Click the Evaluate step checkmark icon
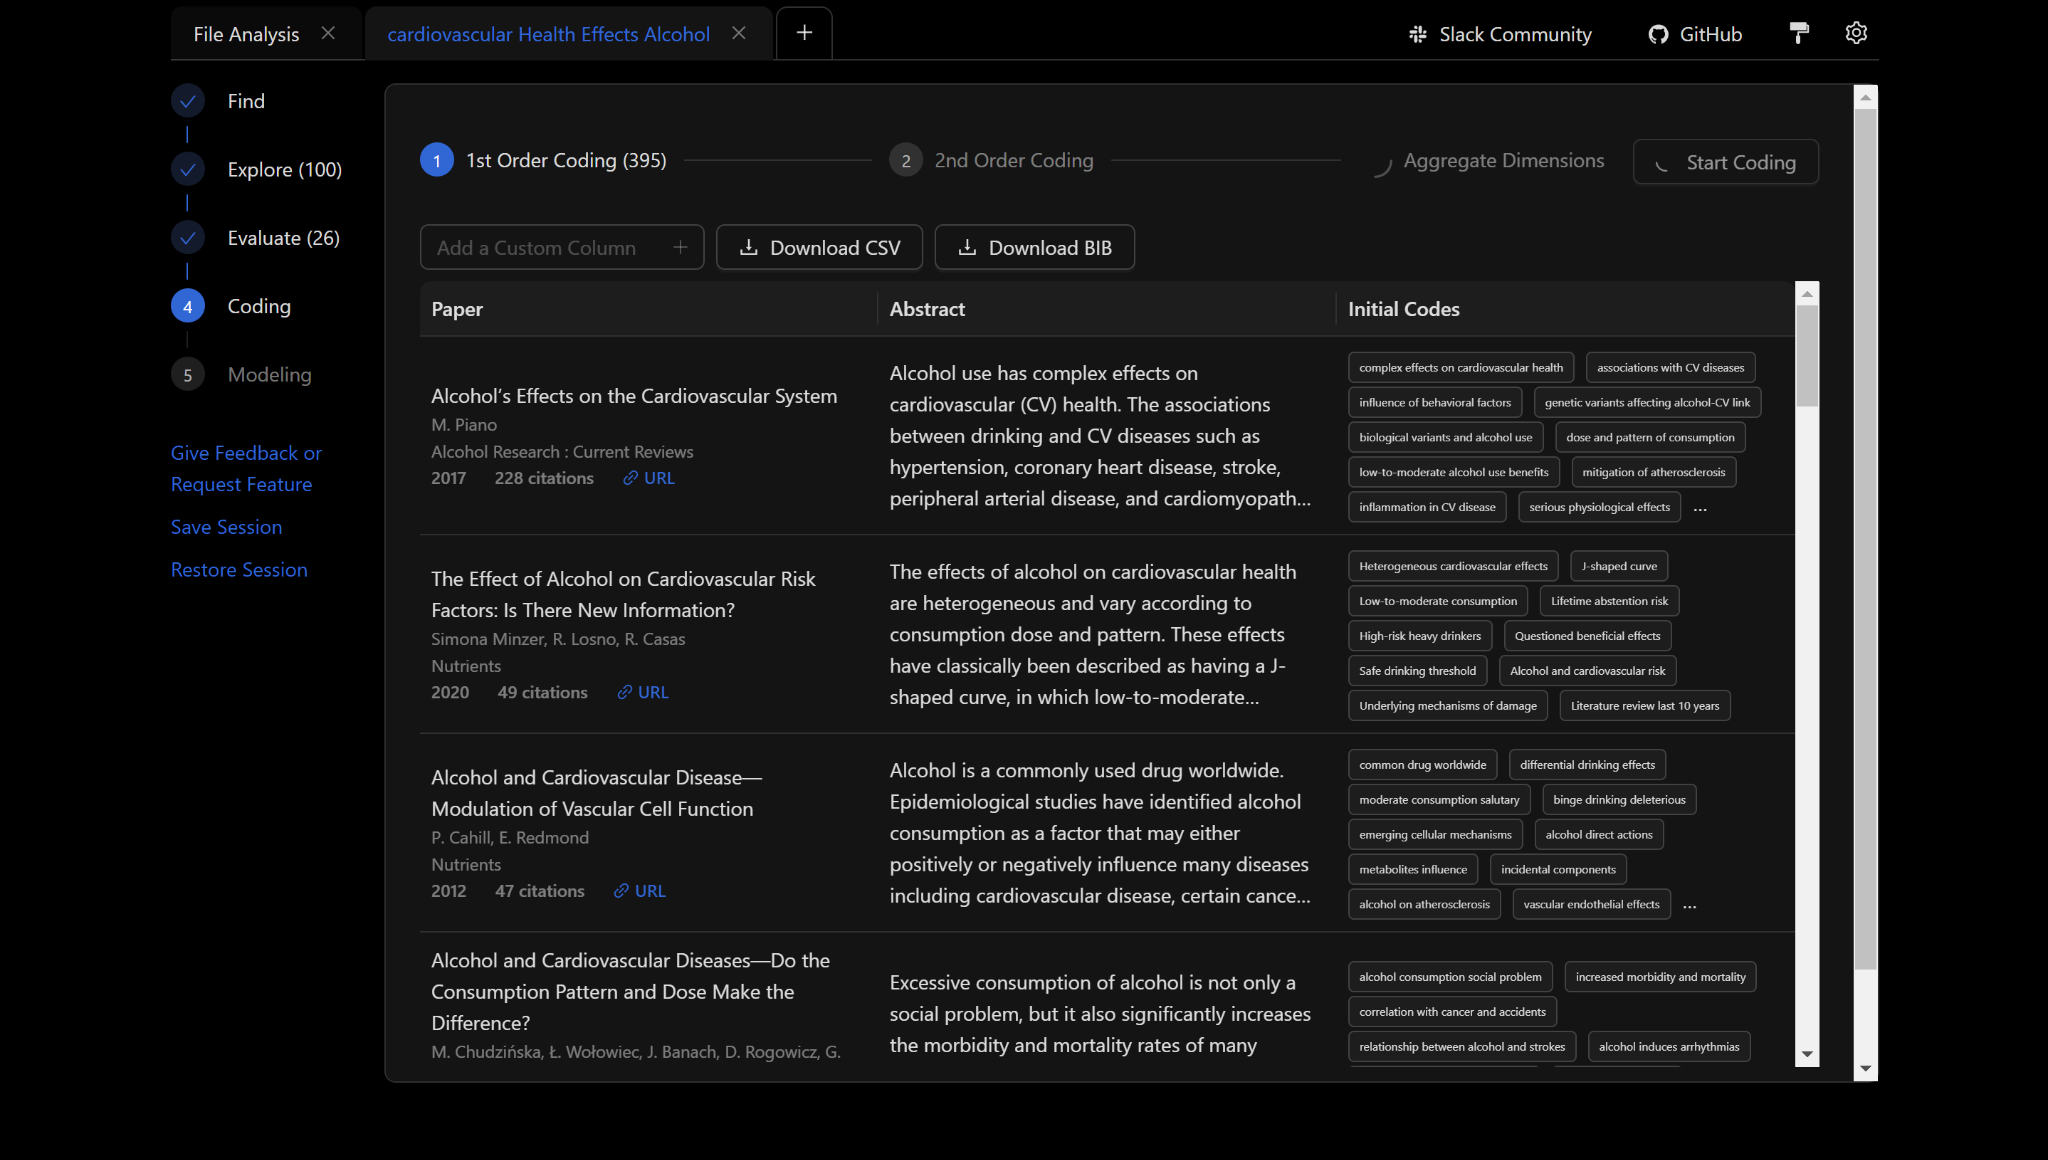 tap(187, 238)
